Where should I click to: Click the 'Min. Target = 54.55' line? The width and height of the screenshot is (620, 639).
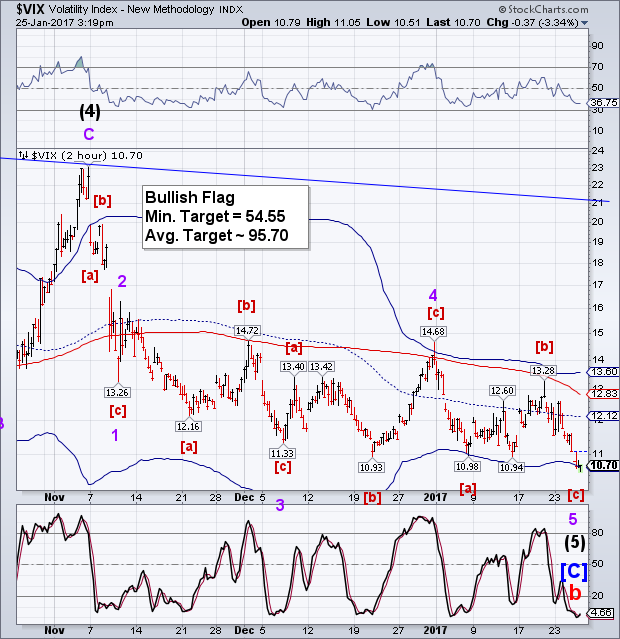click(215, 216)
